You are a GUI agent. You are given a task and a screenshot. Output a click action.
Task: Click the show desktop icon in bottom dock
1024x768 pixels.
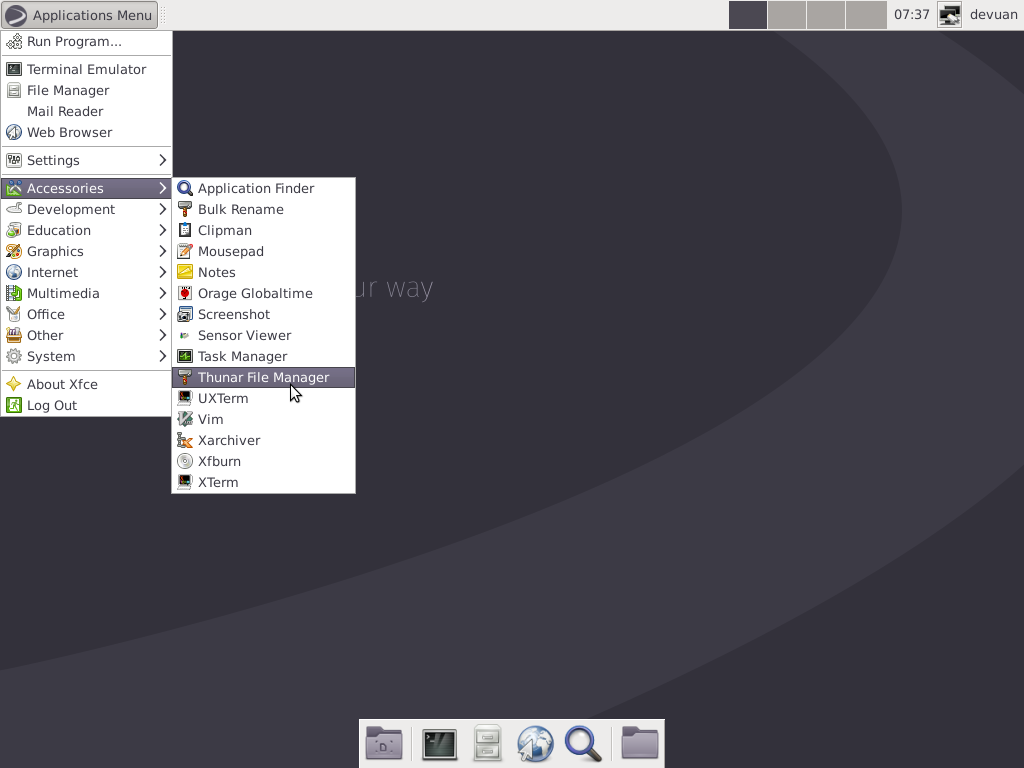[x=385, y=743]
